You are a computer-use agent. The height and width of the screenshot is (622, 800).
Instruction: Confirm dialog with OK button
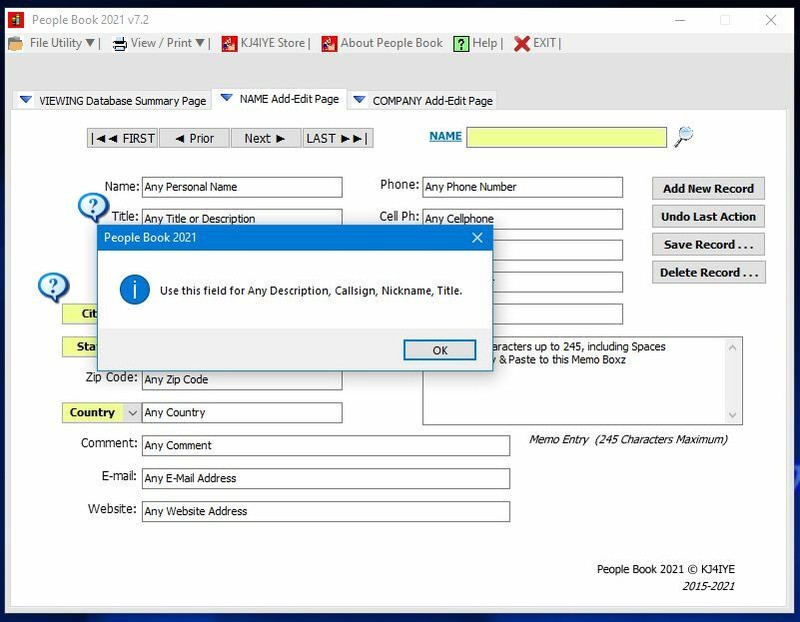[x=440, y=350]
